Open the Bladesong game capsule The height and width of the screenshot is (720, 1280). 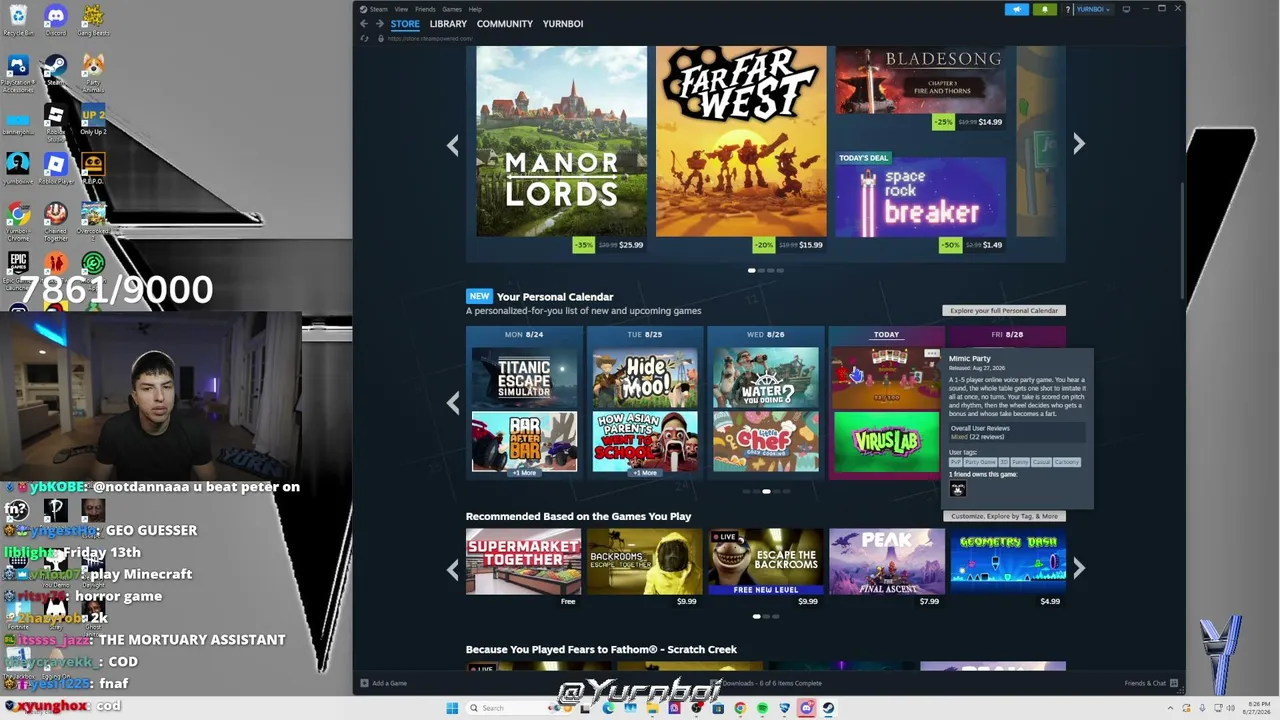tap(921, 79)
